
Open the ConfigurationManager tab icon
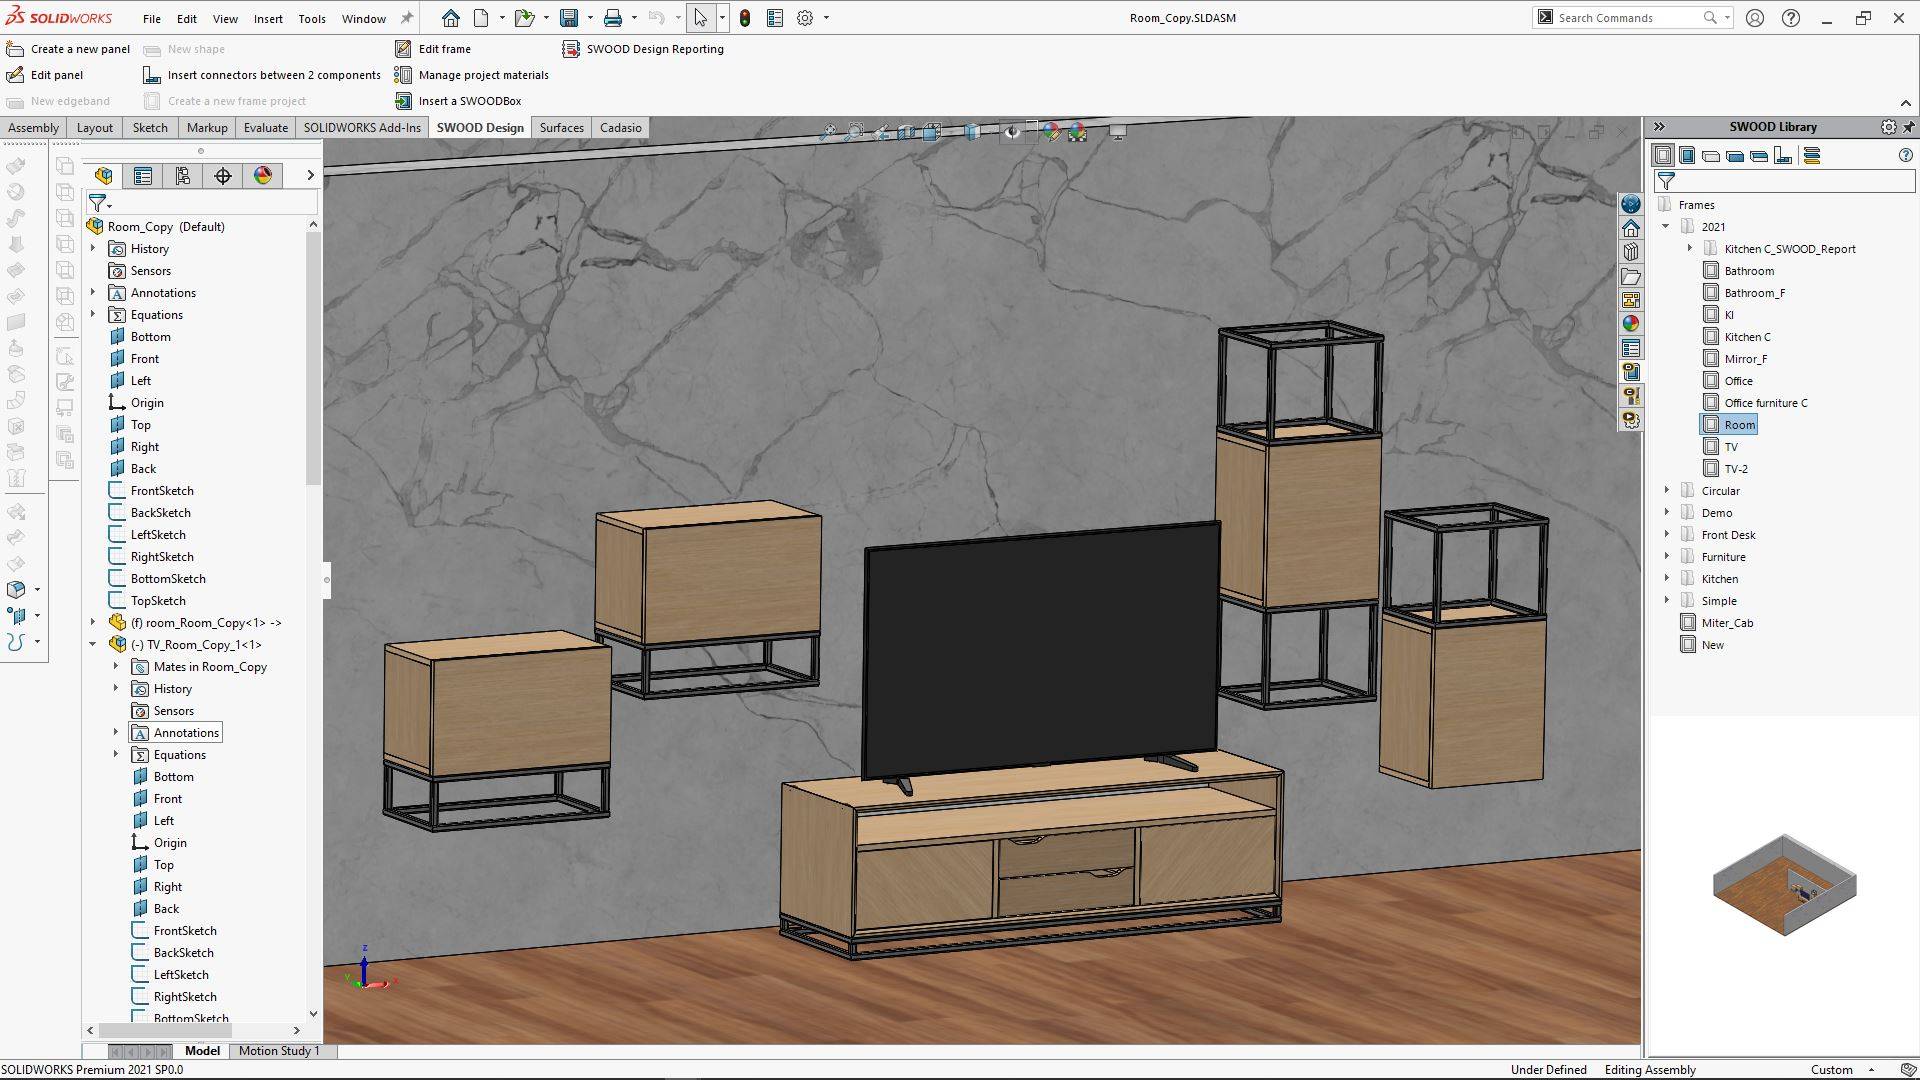pyautogui.click(x=183, y=176)
